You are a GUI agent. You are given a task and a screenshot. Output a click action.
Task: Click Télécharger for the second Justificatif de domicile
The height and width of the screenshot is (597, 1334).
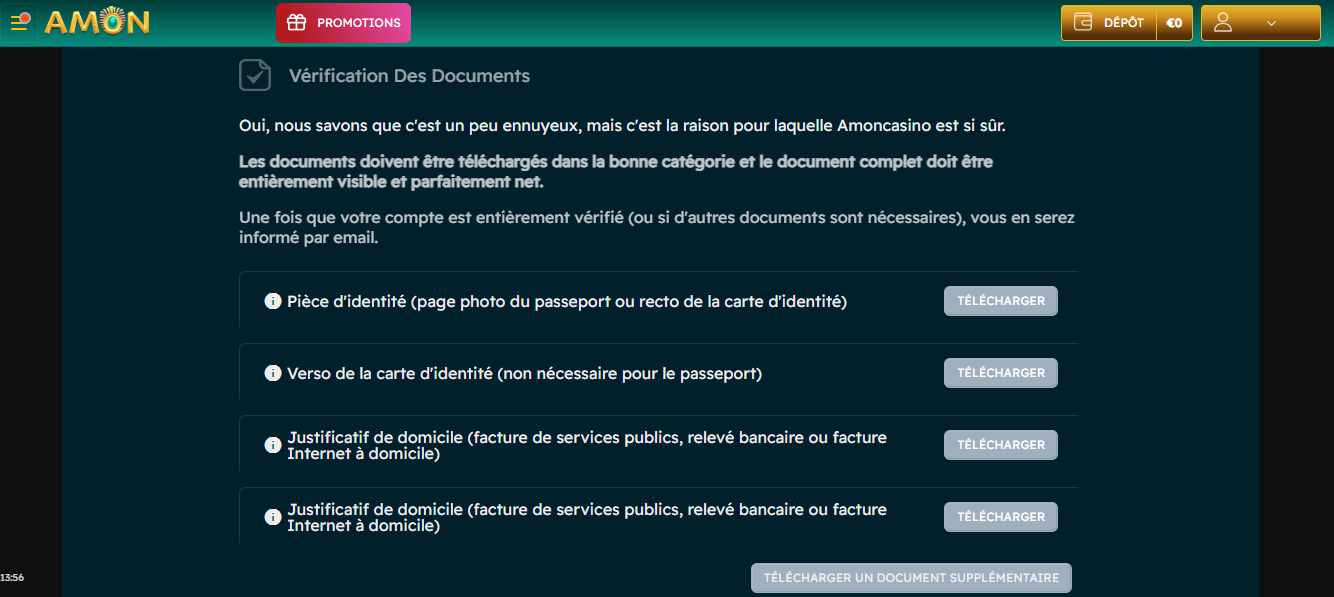pos(1000,517)
